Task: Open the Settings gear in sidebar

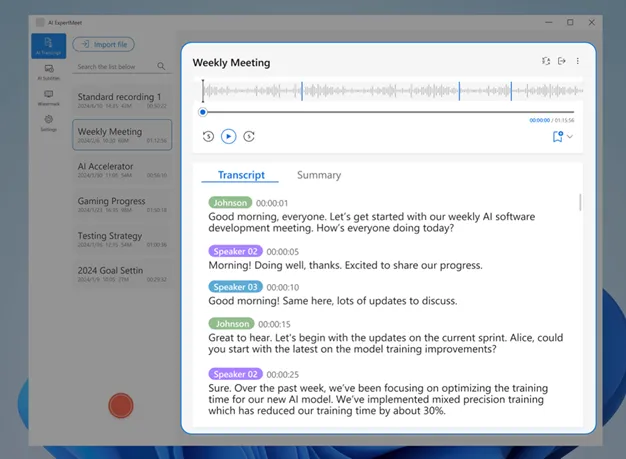Action: [x=48, y=123]
